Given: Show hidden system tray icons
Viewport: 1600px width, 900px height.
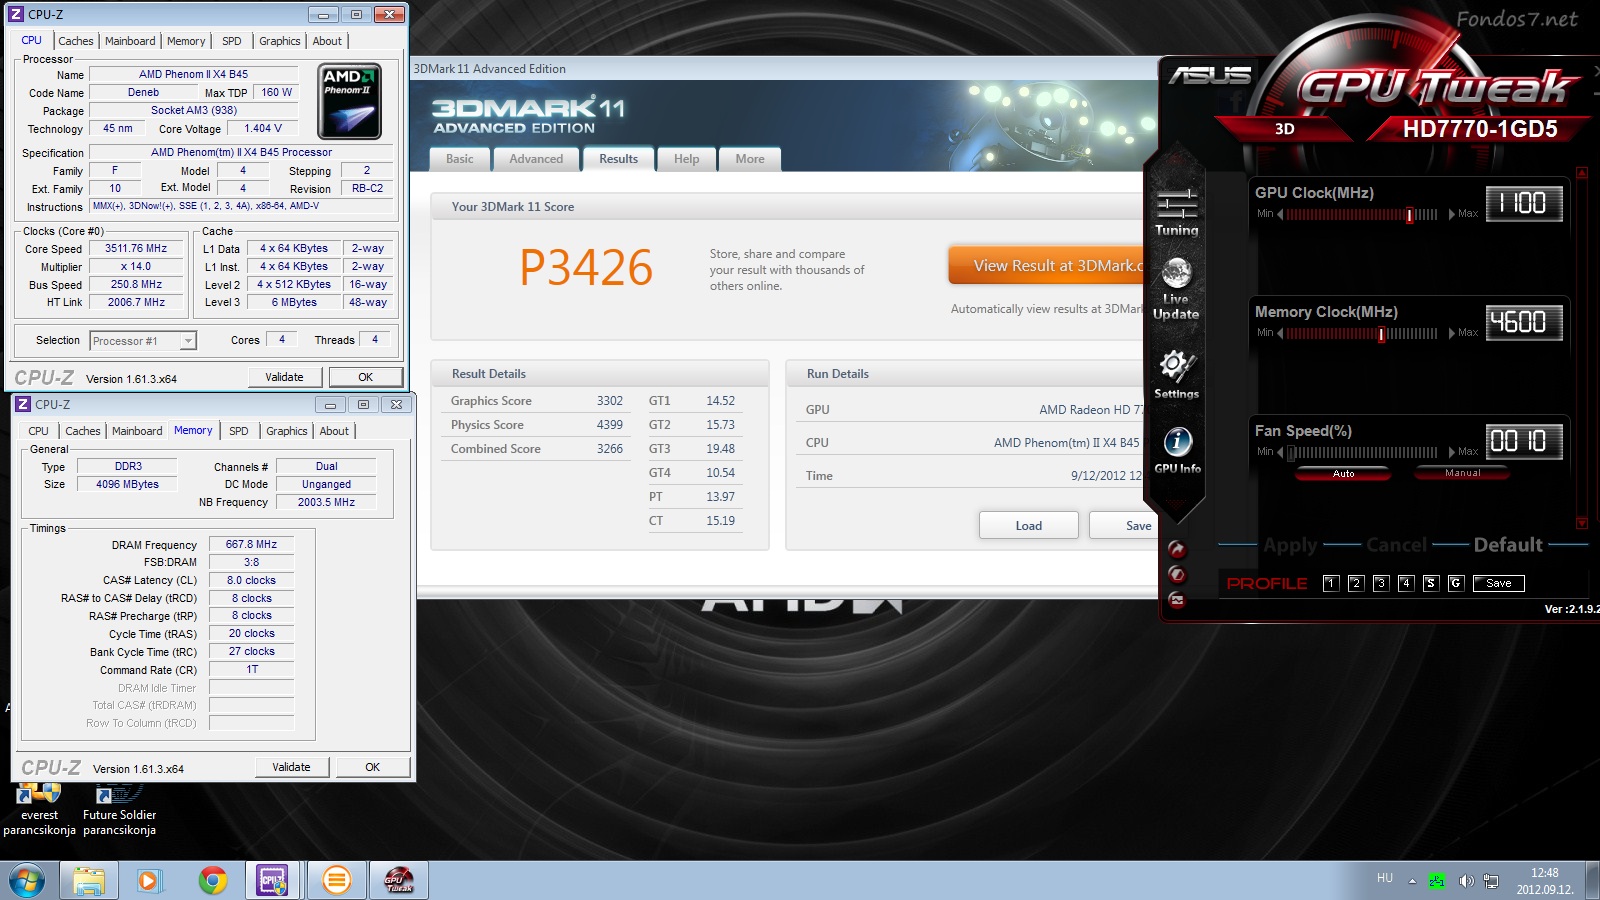Looking at the screenshot, I should click(x=1412, y=881).
